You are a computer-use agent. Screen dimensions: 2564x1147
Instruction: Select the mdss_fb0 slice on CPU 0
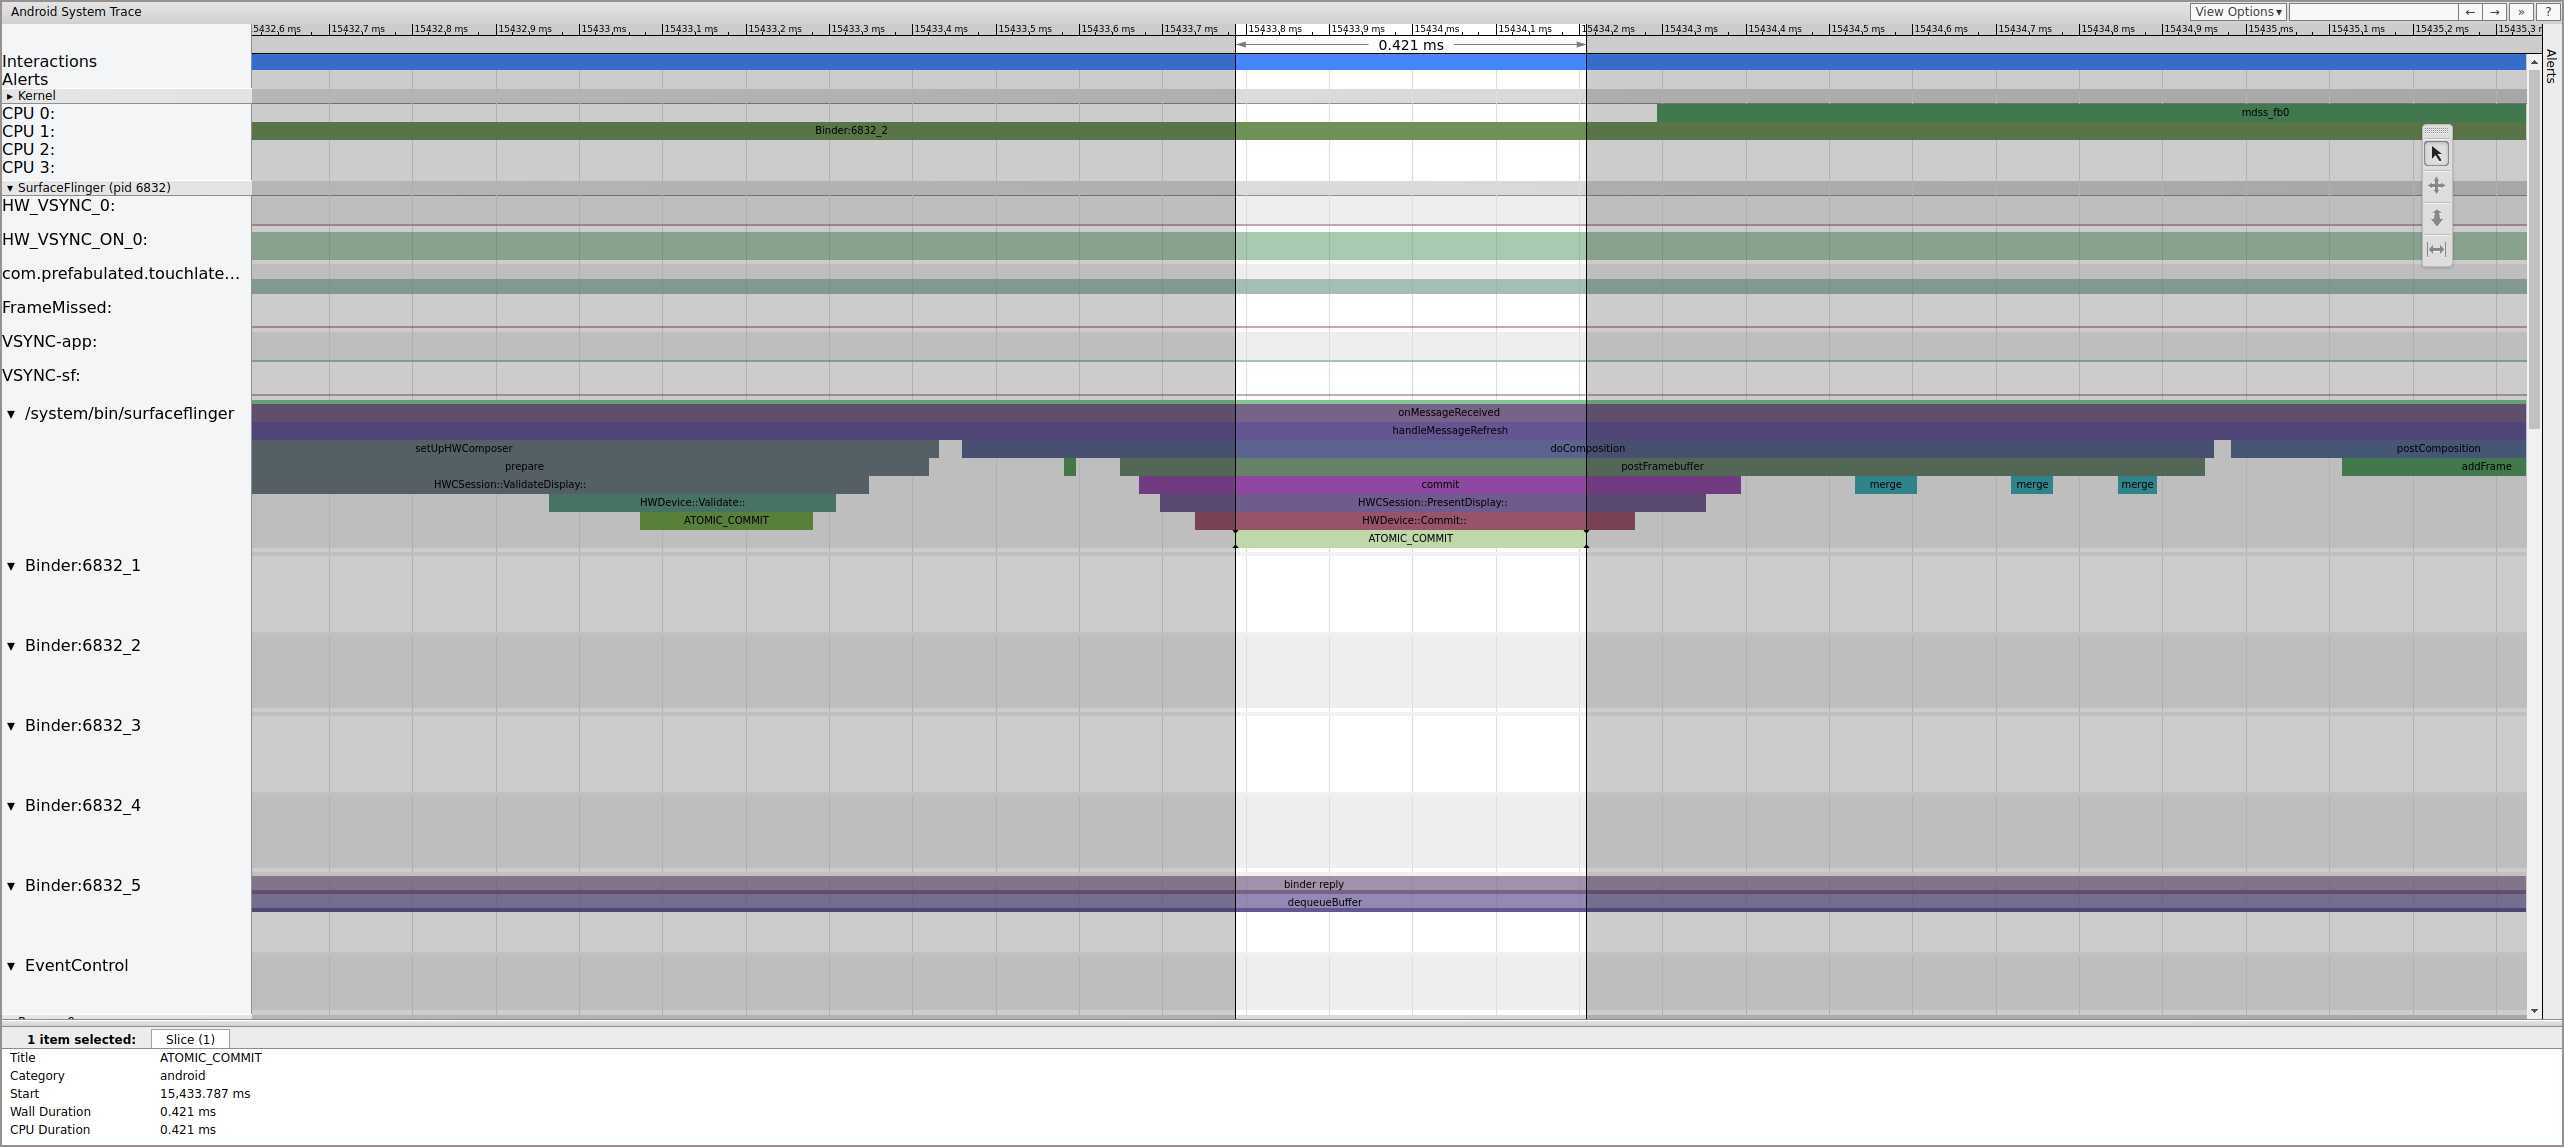tap(2264, 113)
